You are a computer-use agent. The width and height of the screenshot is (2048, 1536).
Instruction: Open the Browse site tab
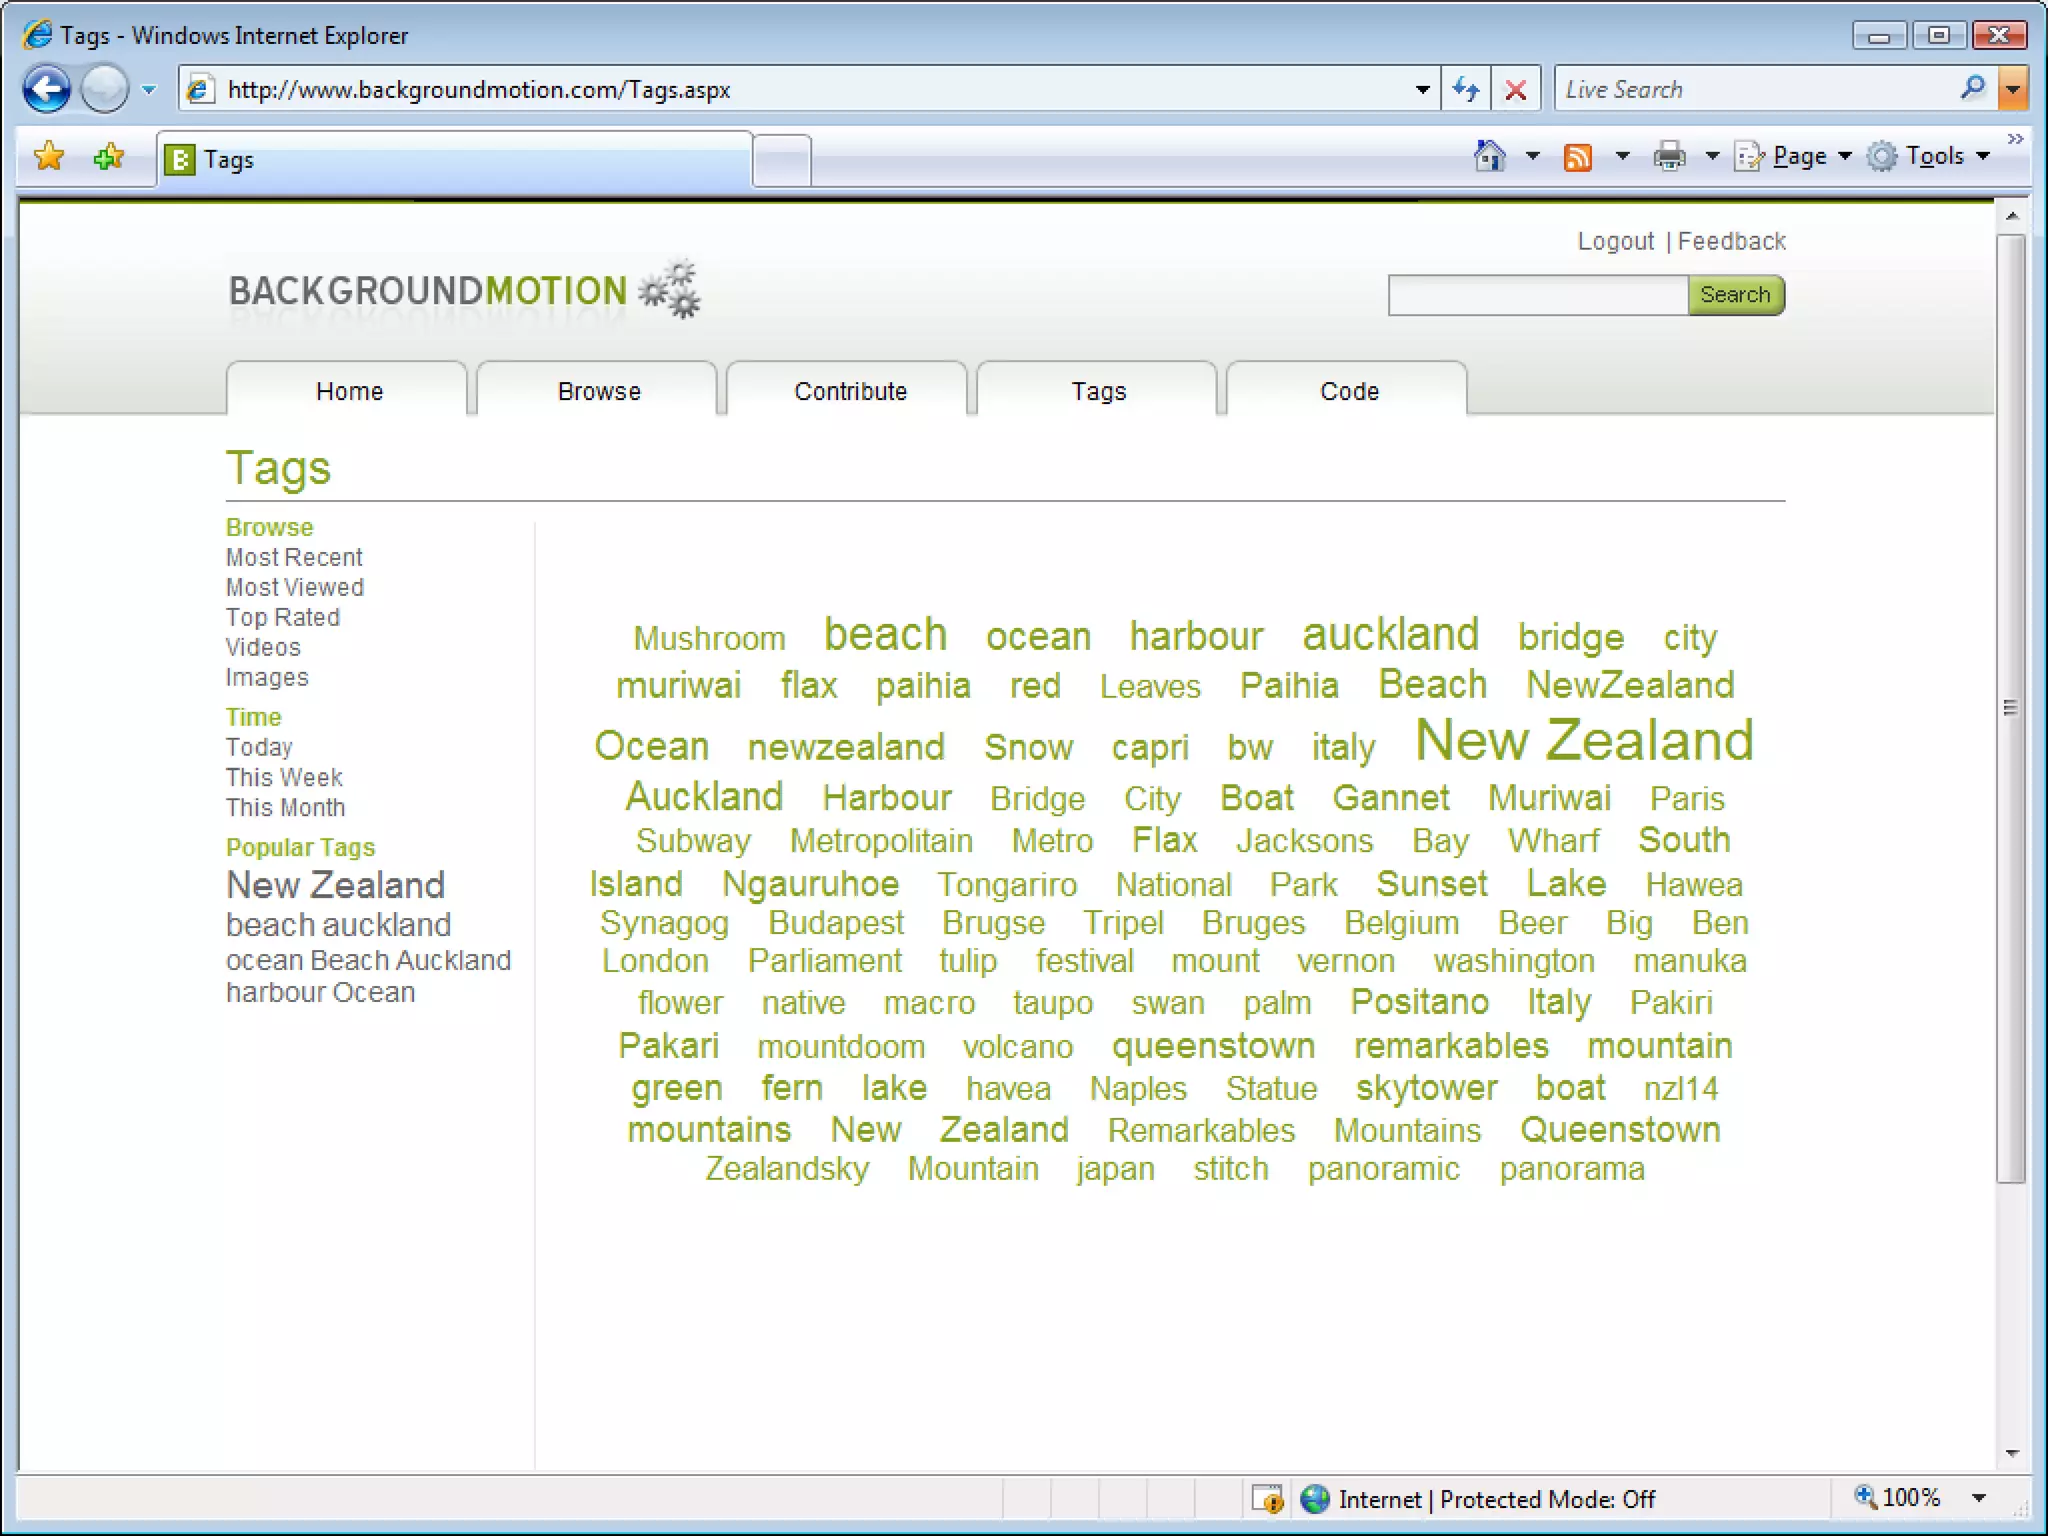pos(598,389)
